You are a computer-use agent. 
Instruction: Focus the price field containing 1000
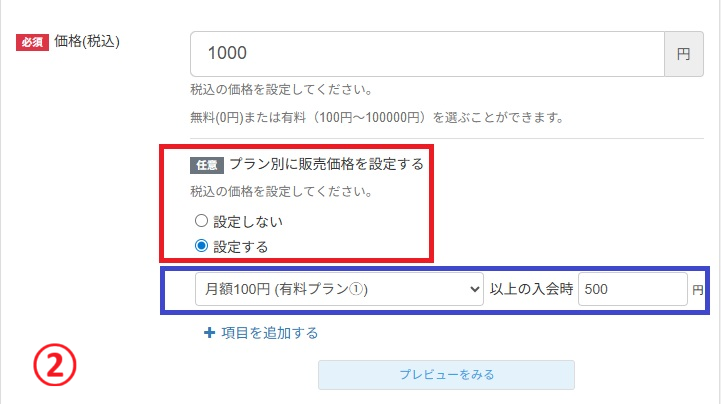[427, 54]
